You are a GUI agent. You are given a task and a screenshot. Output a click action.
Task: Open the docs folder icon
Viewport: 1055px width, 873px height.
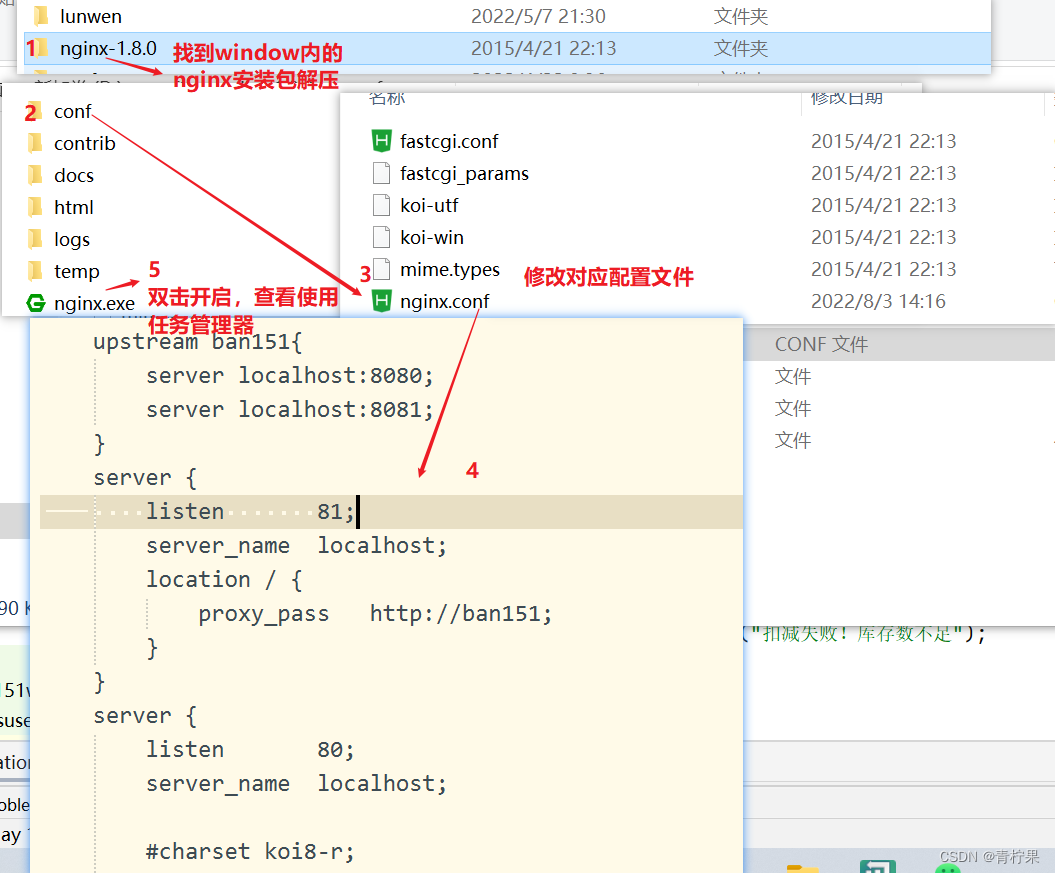[x=35, y=176]
